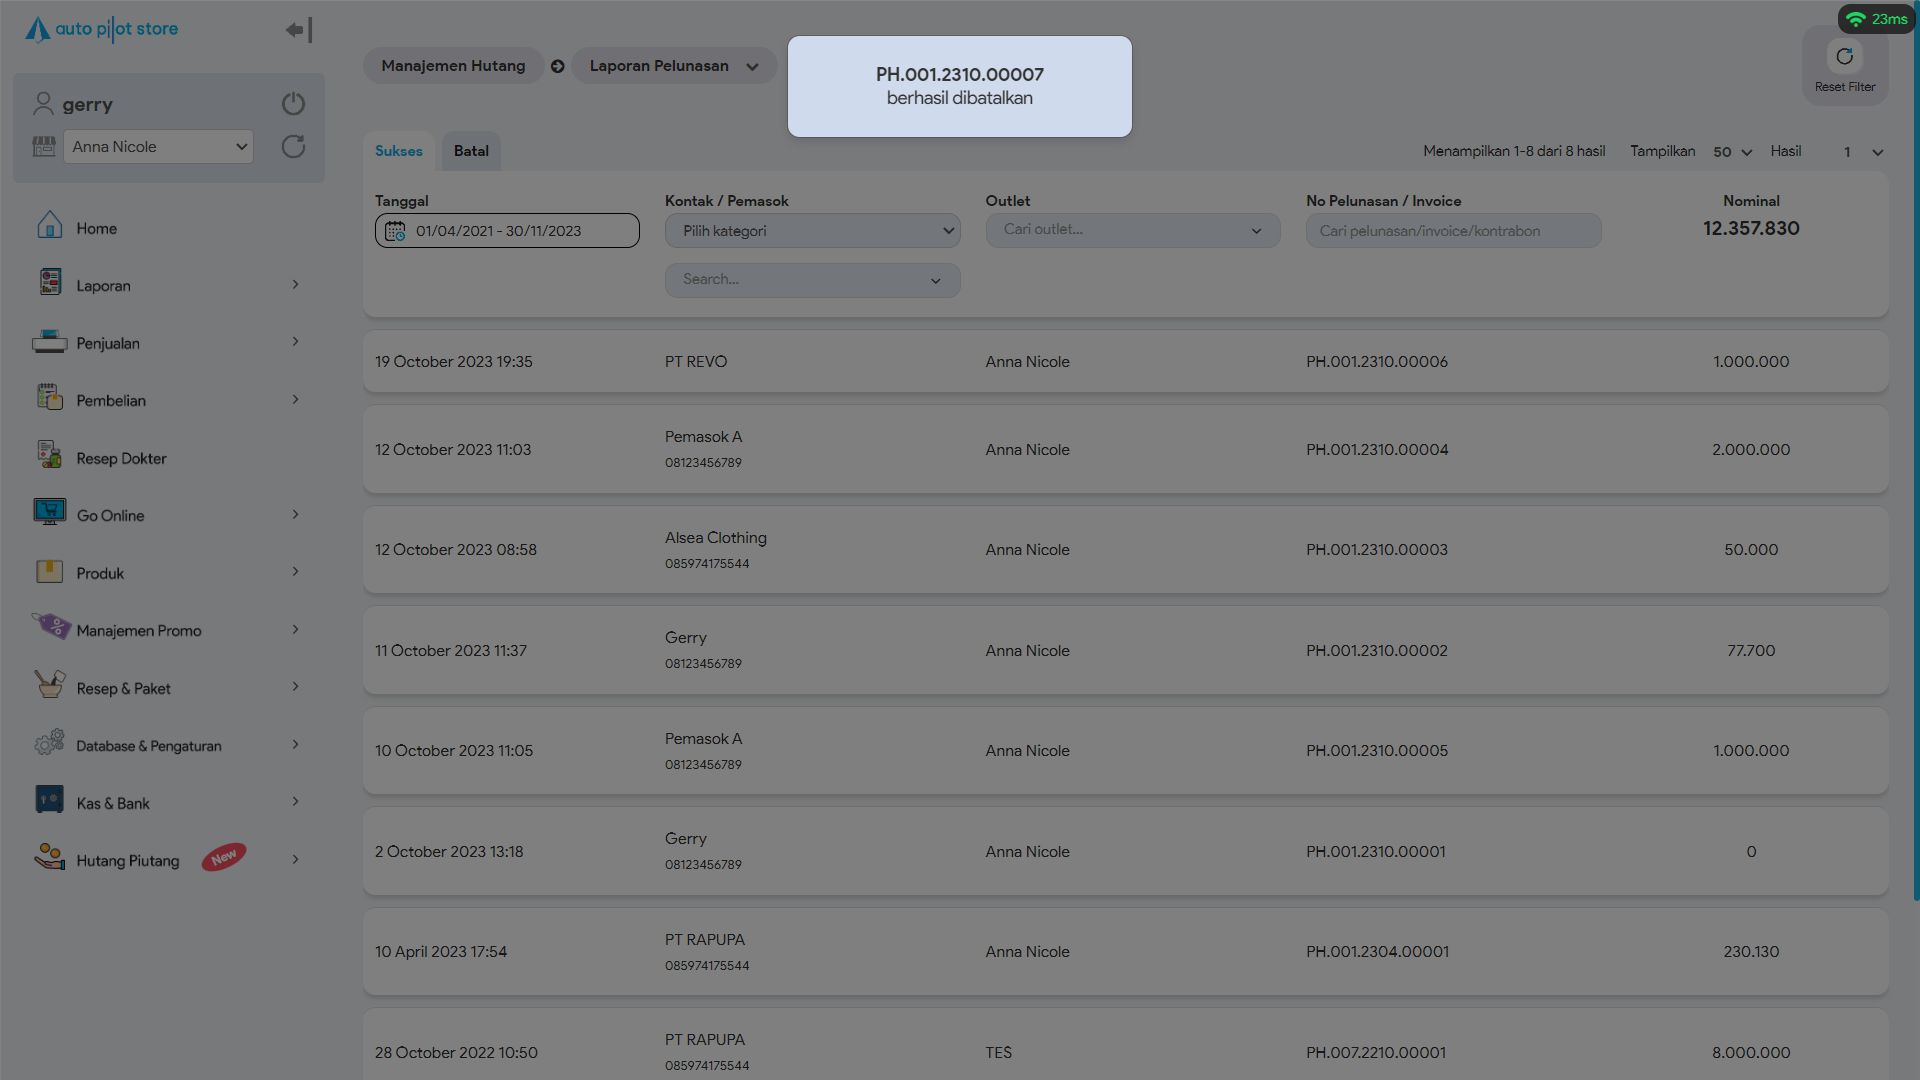Open Home from the sidebar
Screen dimensions: 1920x1080
(96, 228)
